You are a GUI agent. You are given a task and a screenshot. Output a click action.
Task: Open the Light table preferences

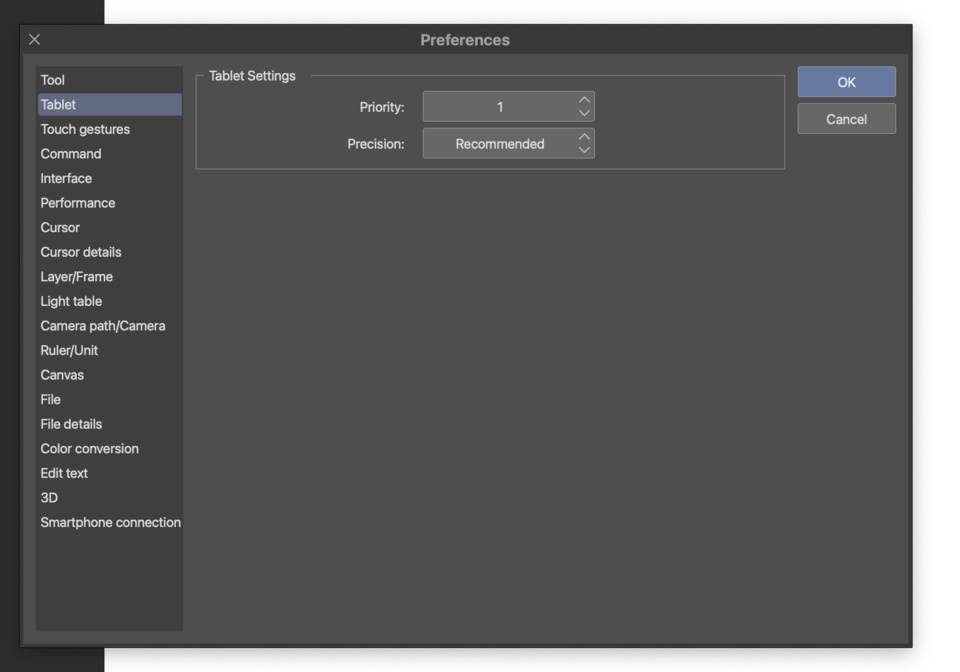[x=70, y=301]
